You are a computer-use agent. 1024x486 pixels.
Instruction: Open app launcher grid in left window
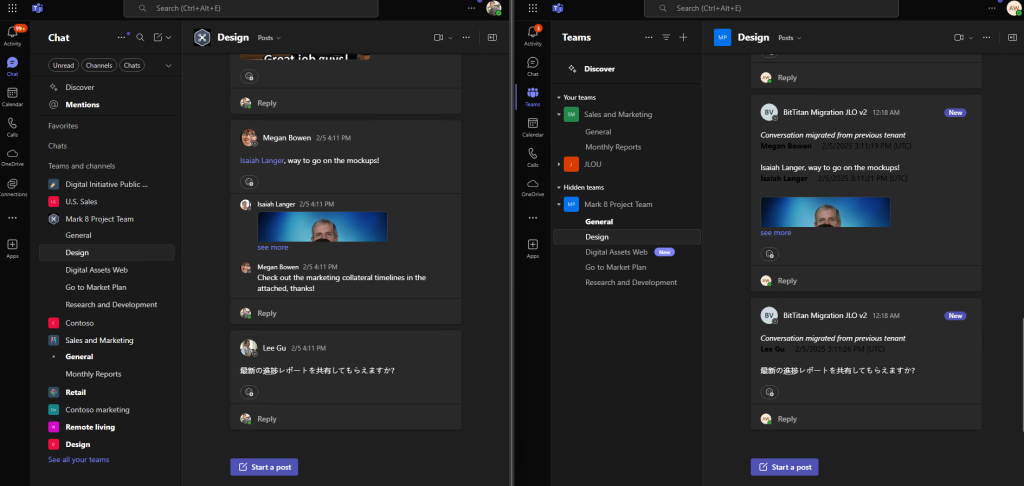pos(12,8)
